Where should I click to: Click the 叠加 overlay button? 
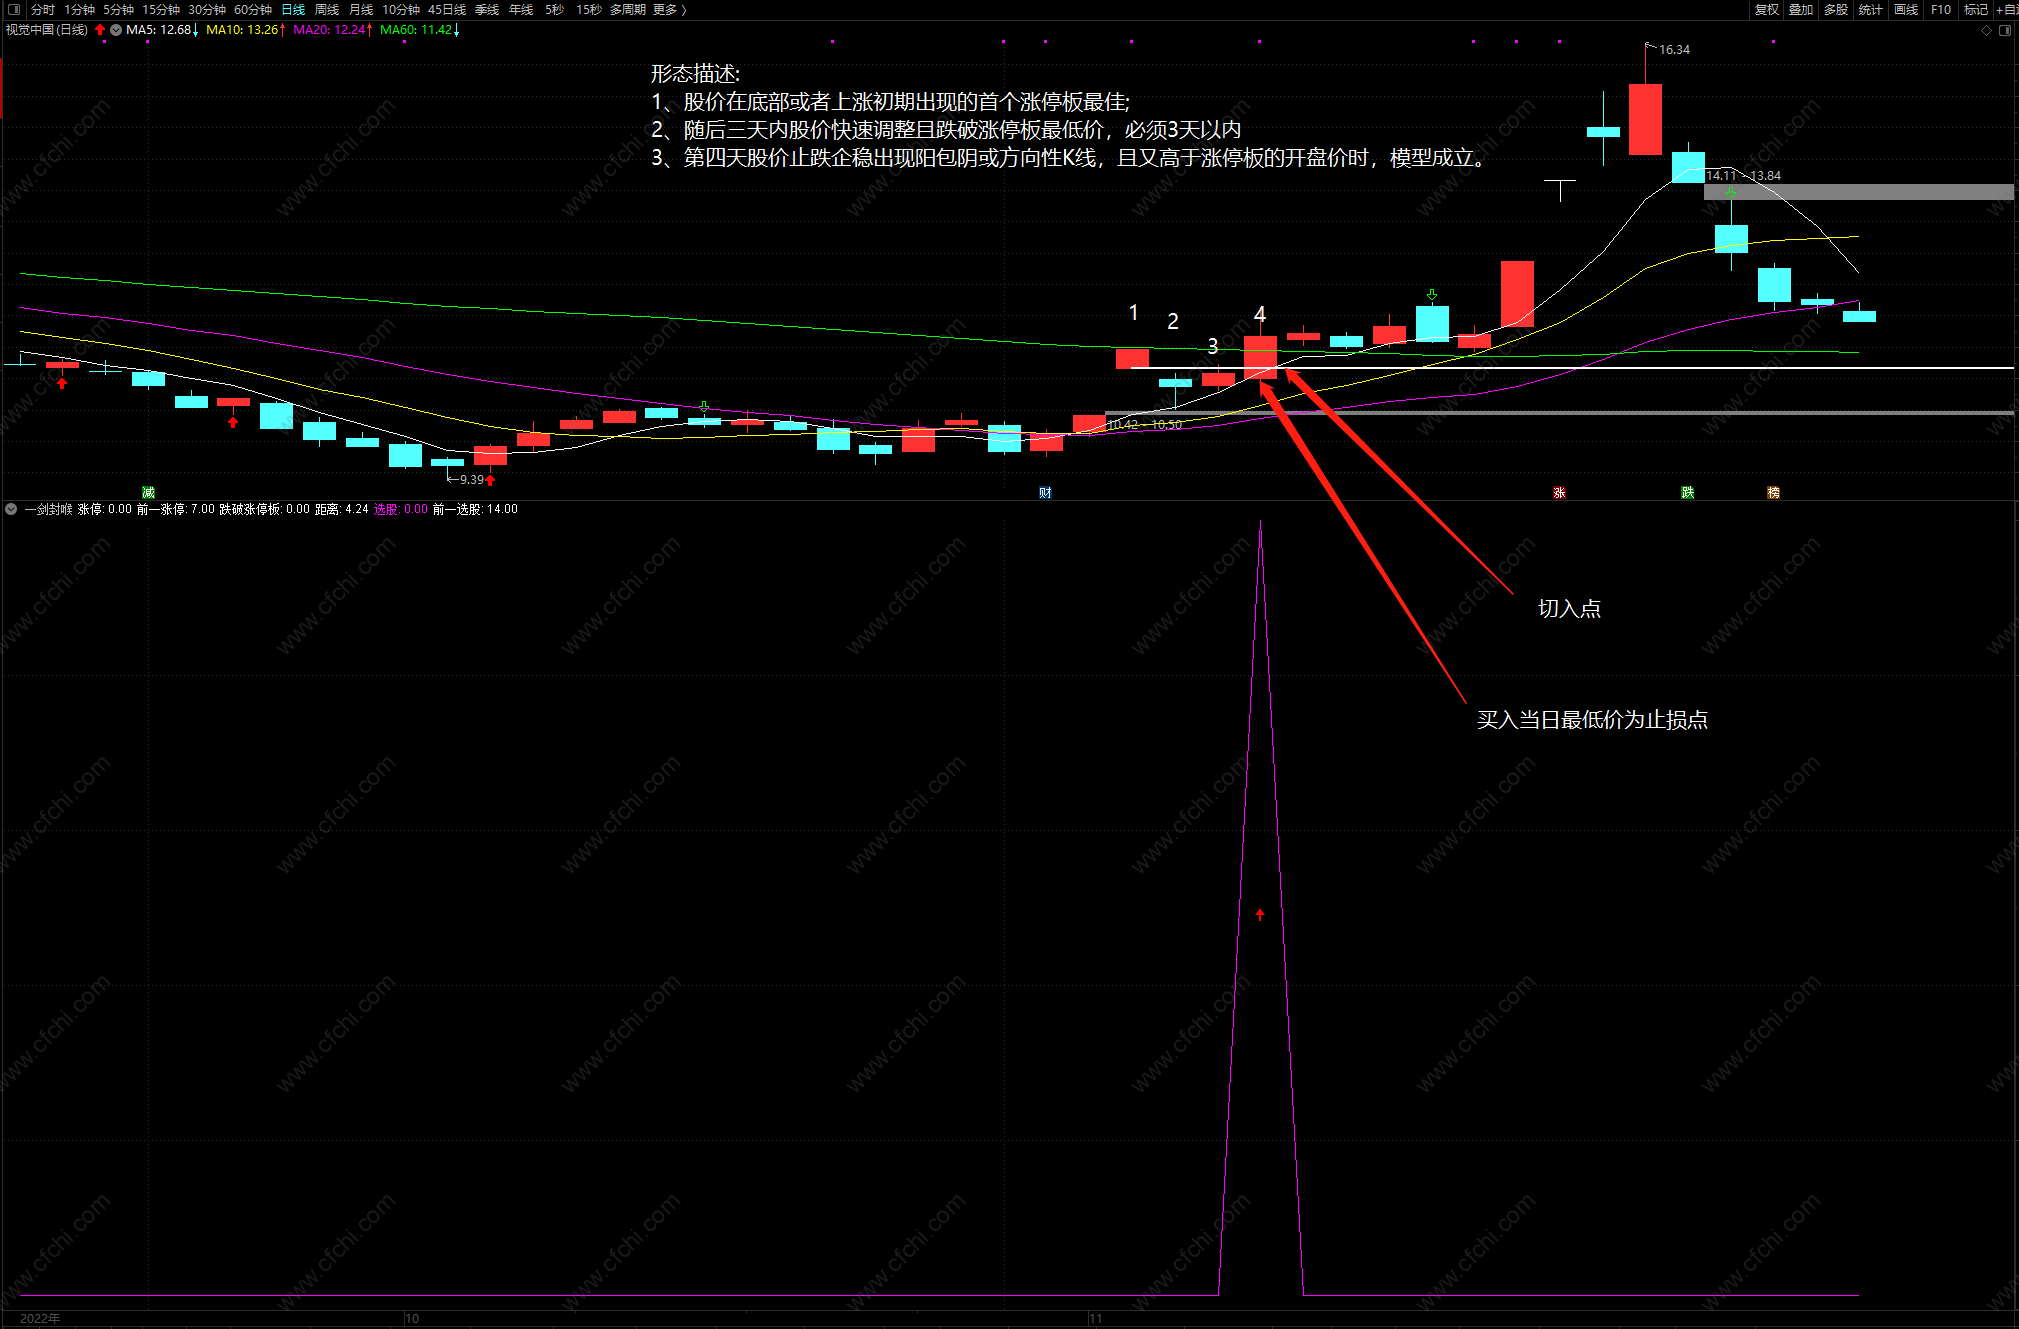pyautogui.click(x=1801, y=9)
